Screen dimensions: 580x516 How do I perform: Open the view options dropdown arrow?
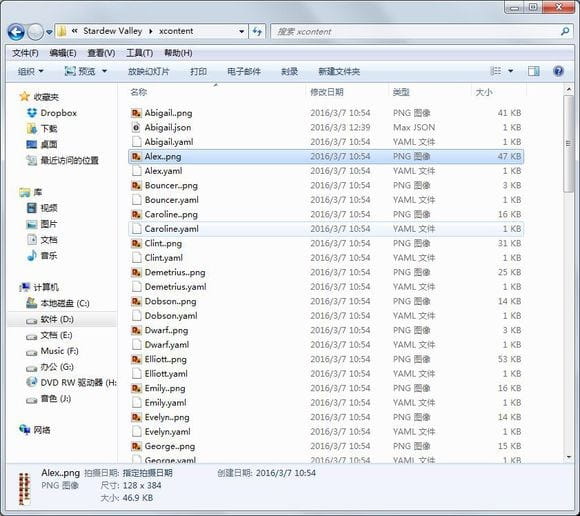pos(511,71)
